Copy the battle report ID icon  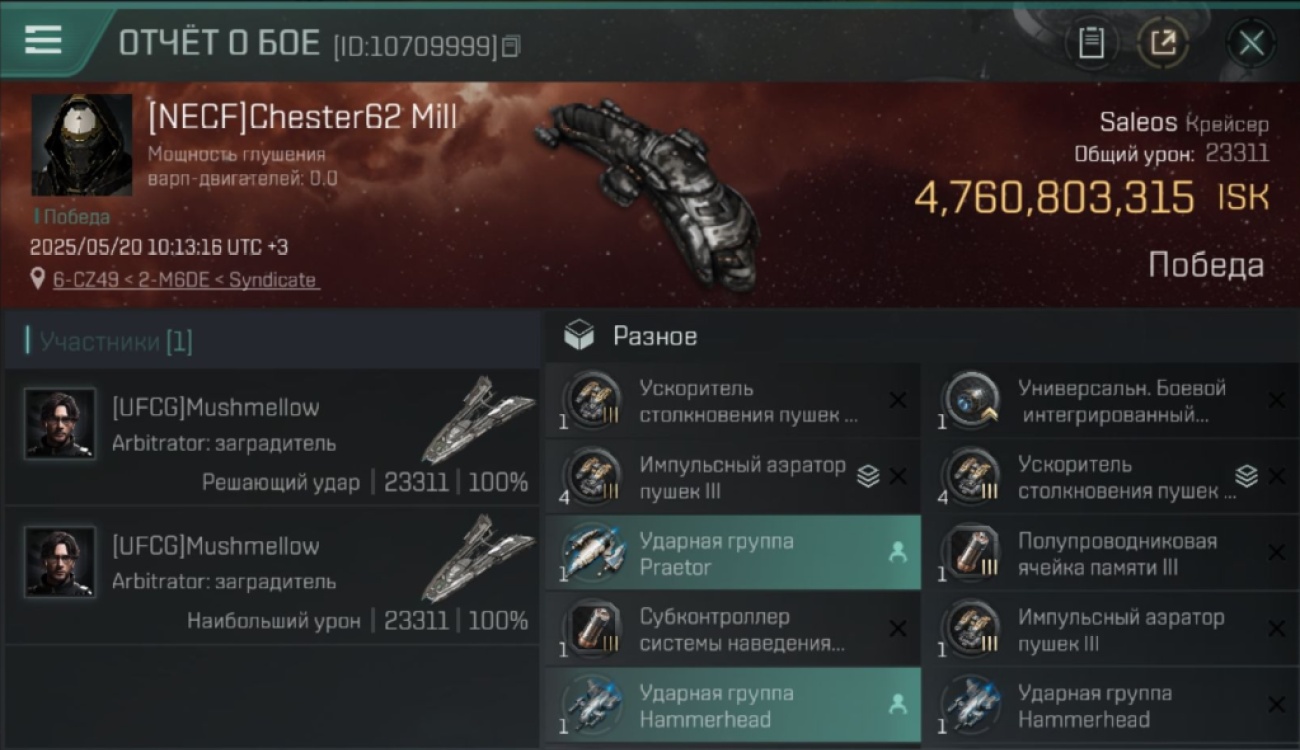(511, 46)
